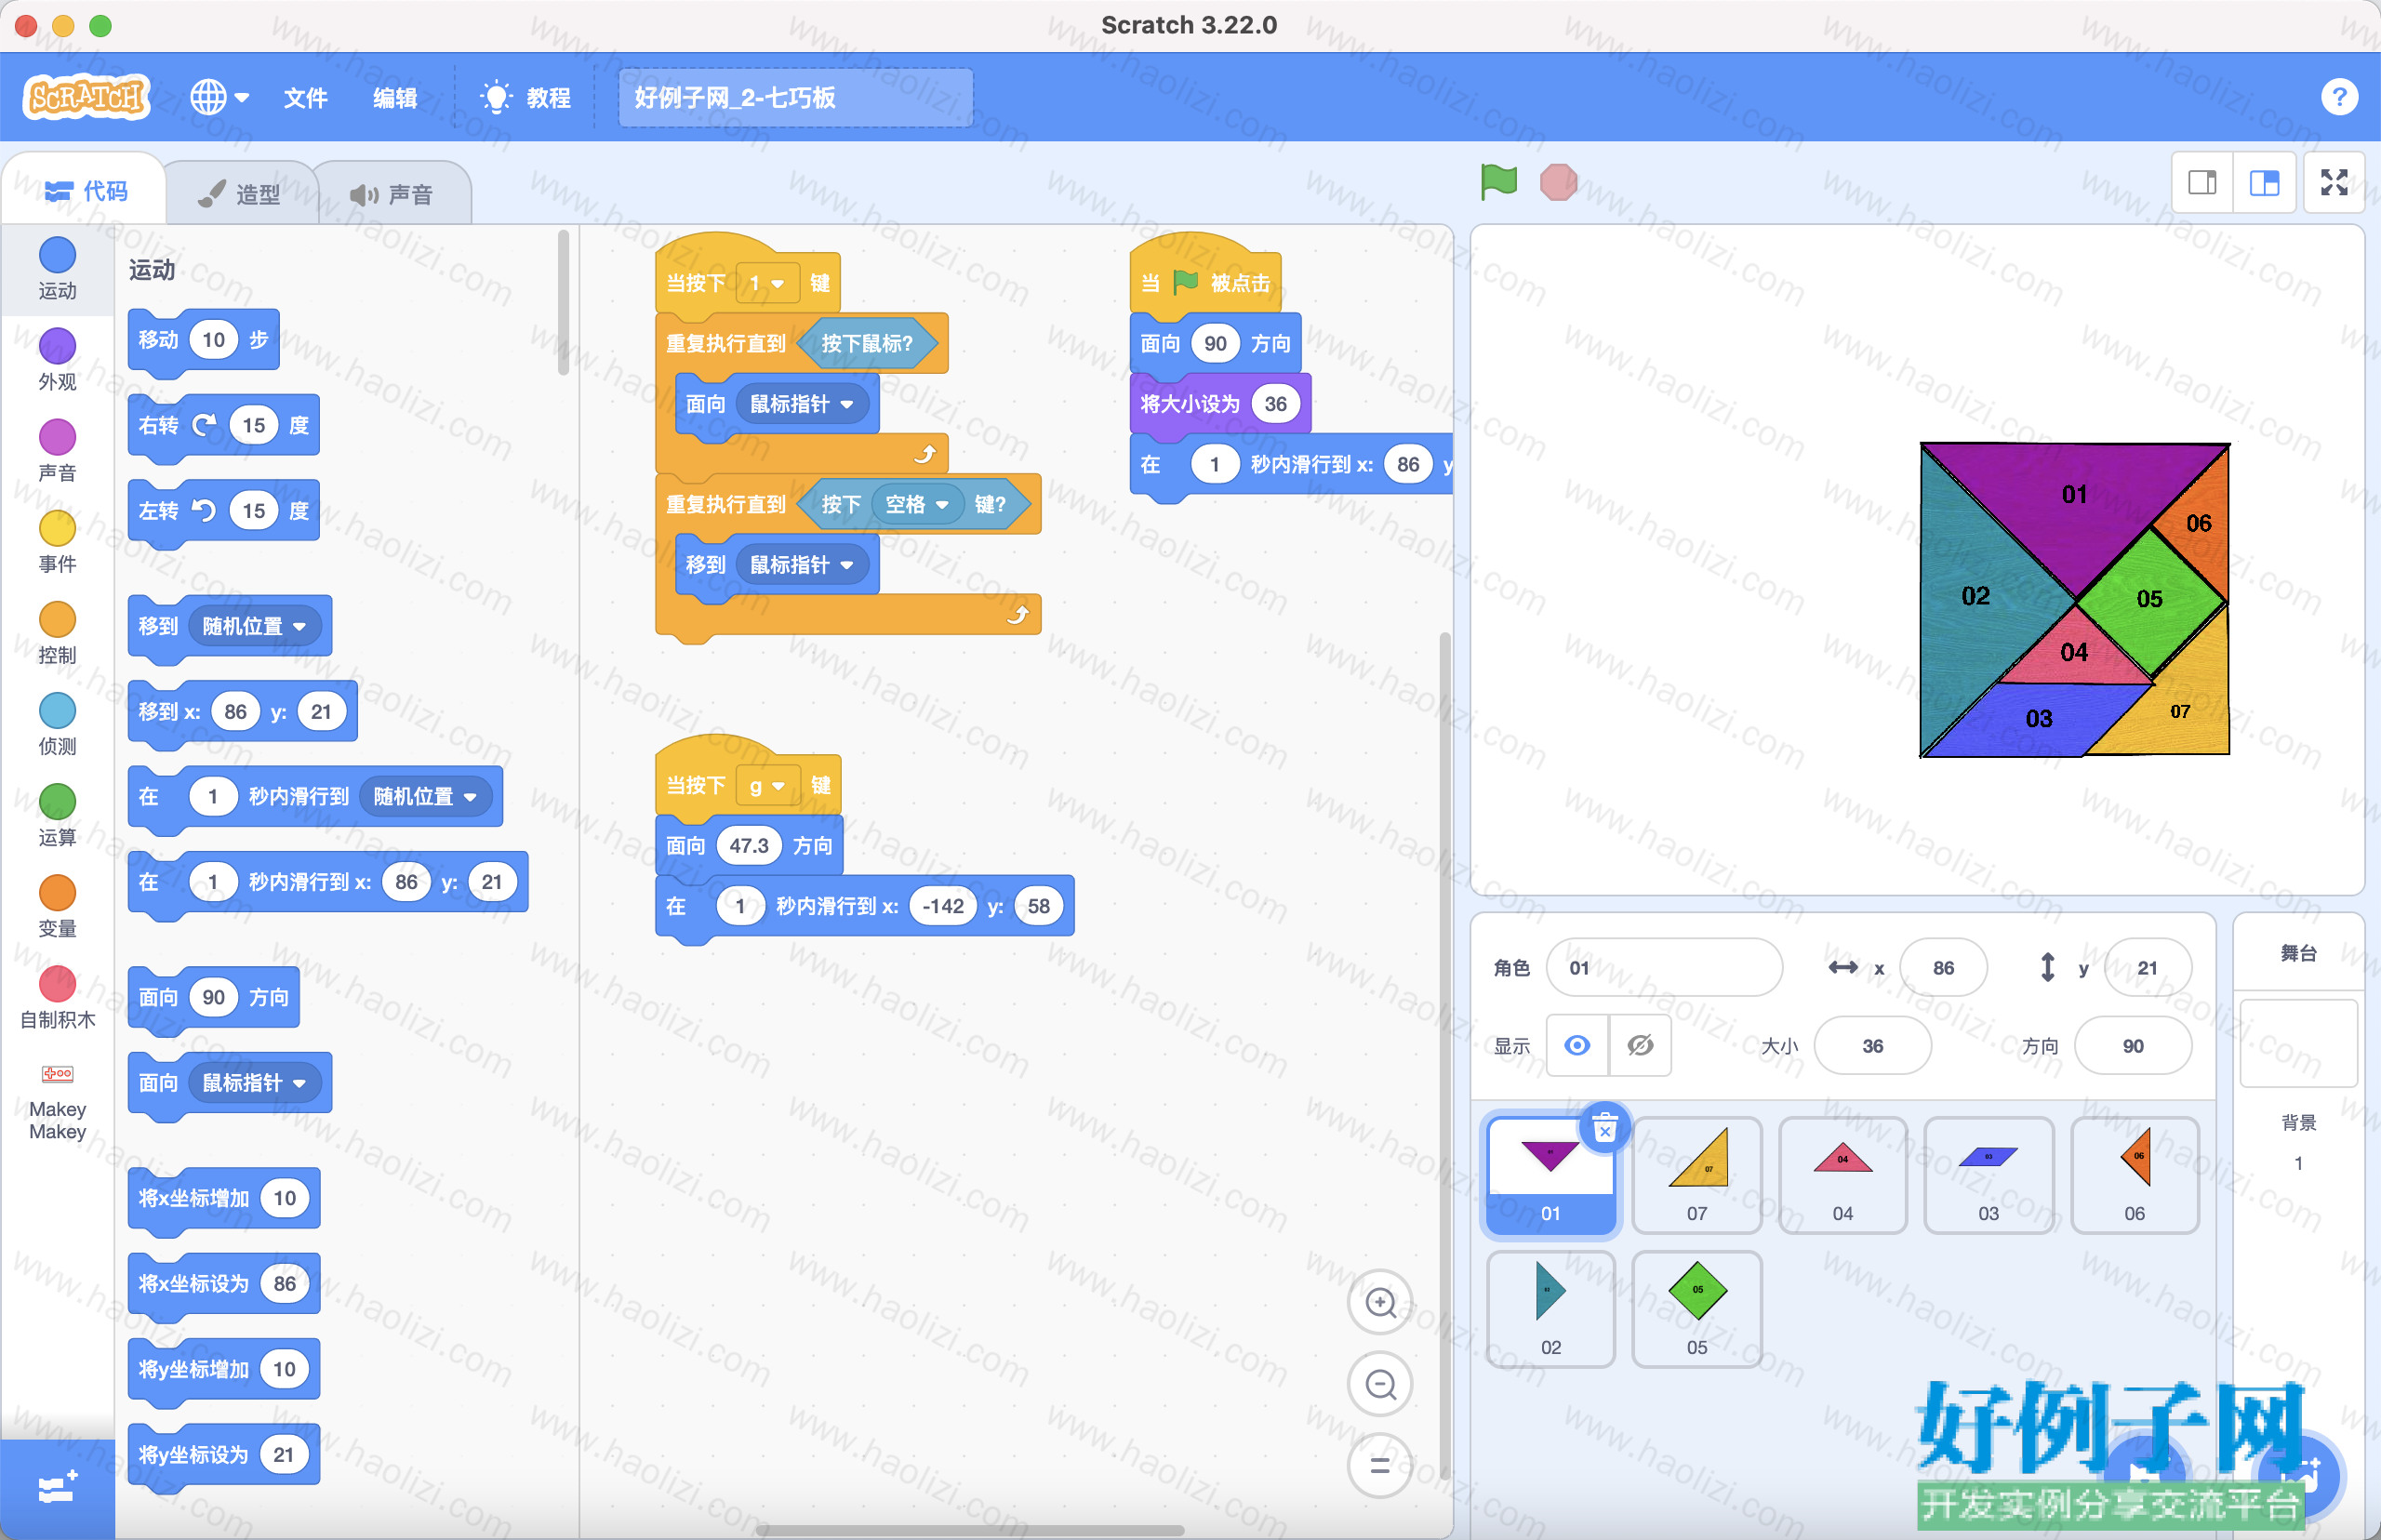This screenshot has width=2381, height=1540.
Task: Open 鼠标指针 dropdown in script 移到 block
Action: [x=802, y=565]
